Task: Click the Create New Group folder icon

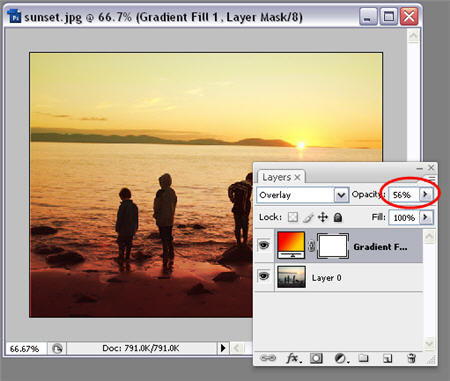Action: click(x=363, y=358)
